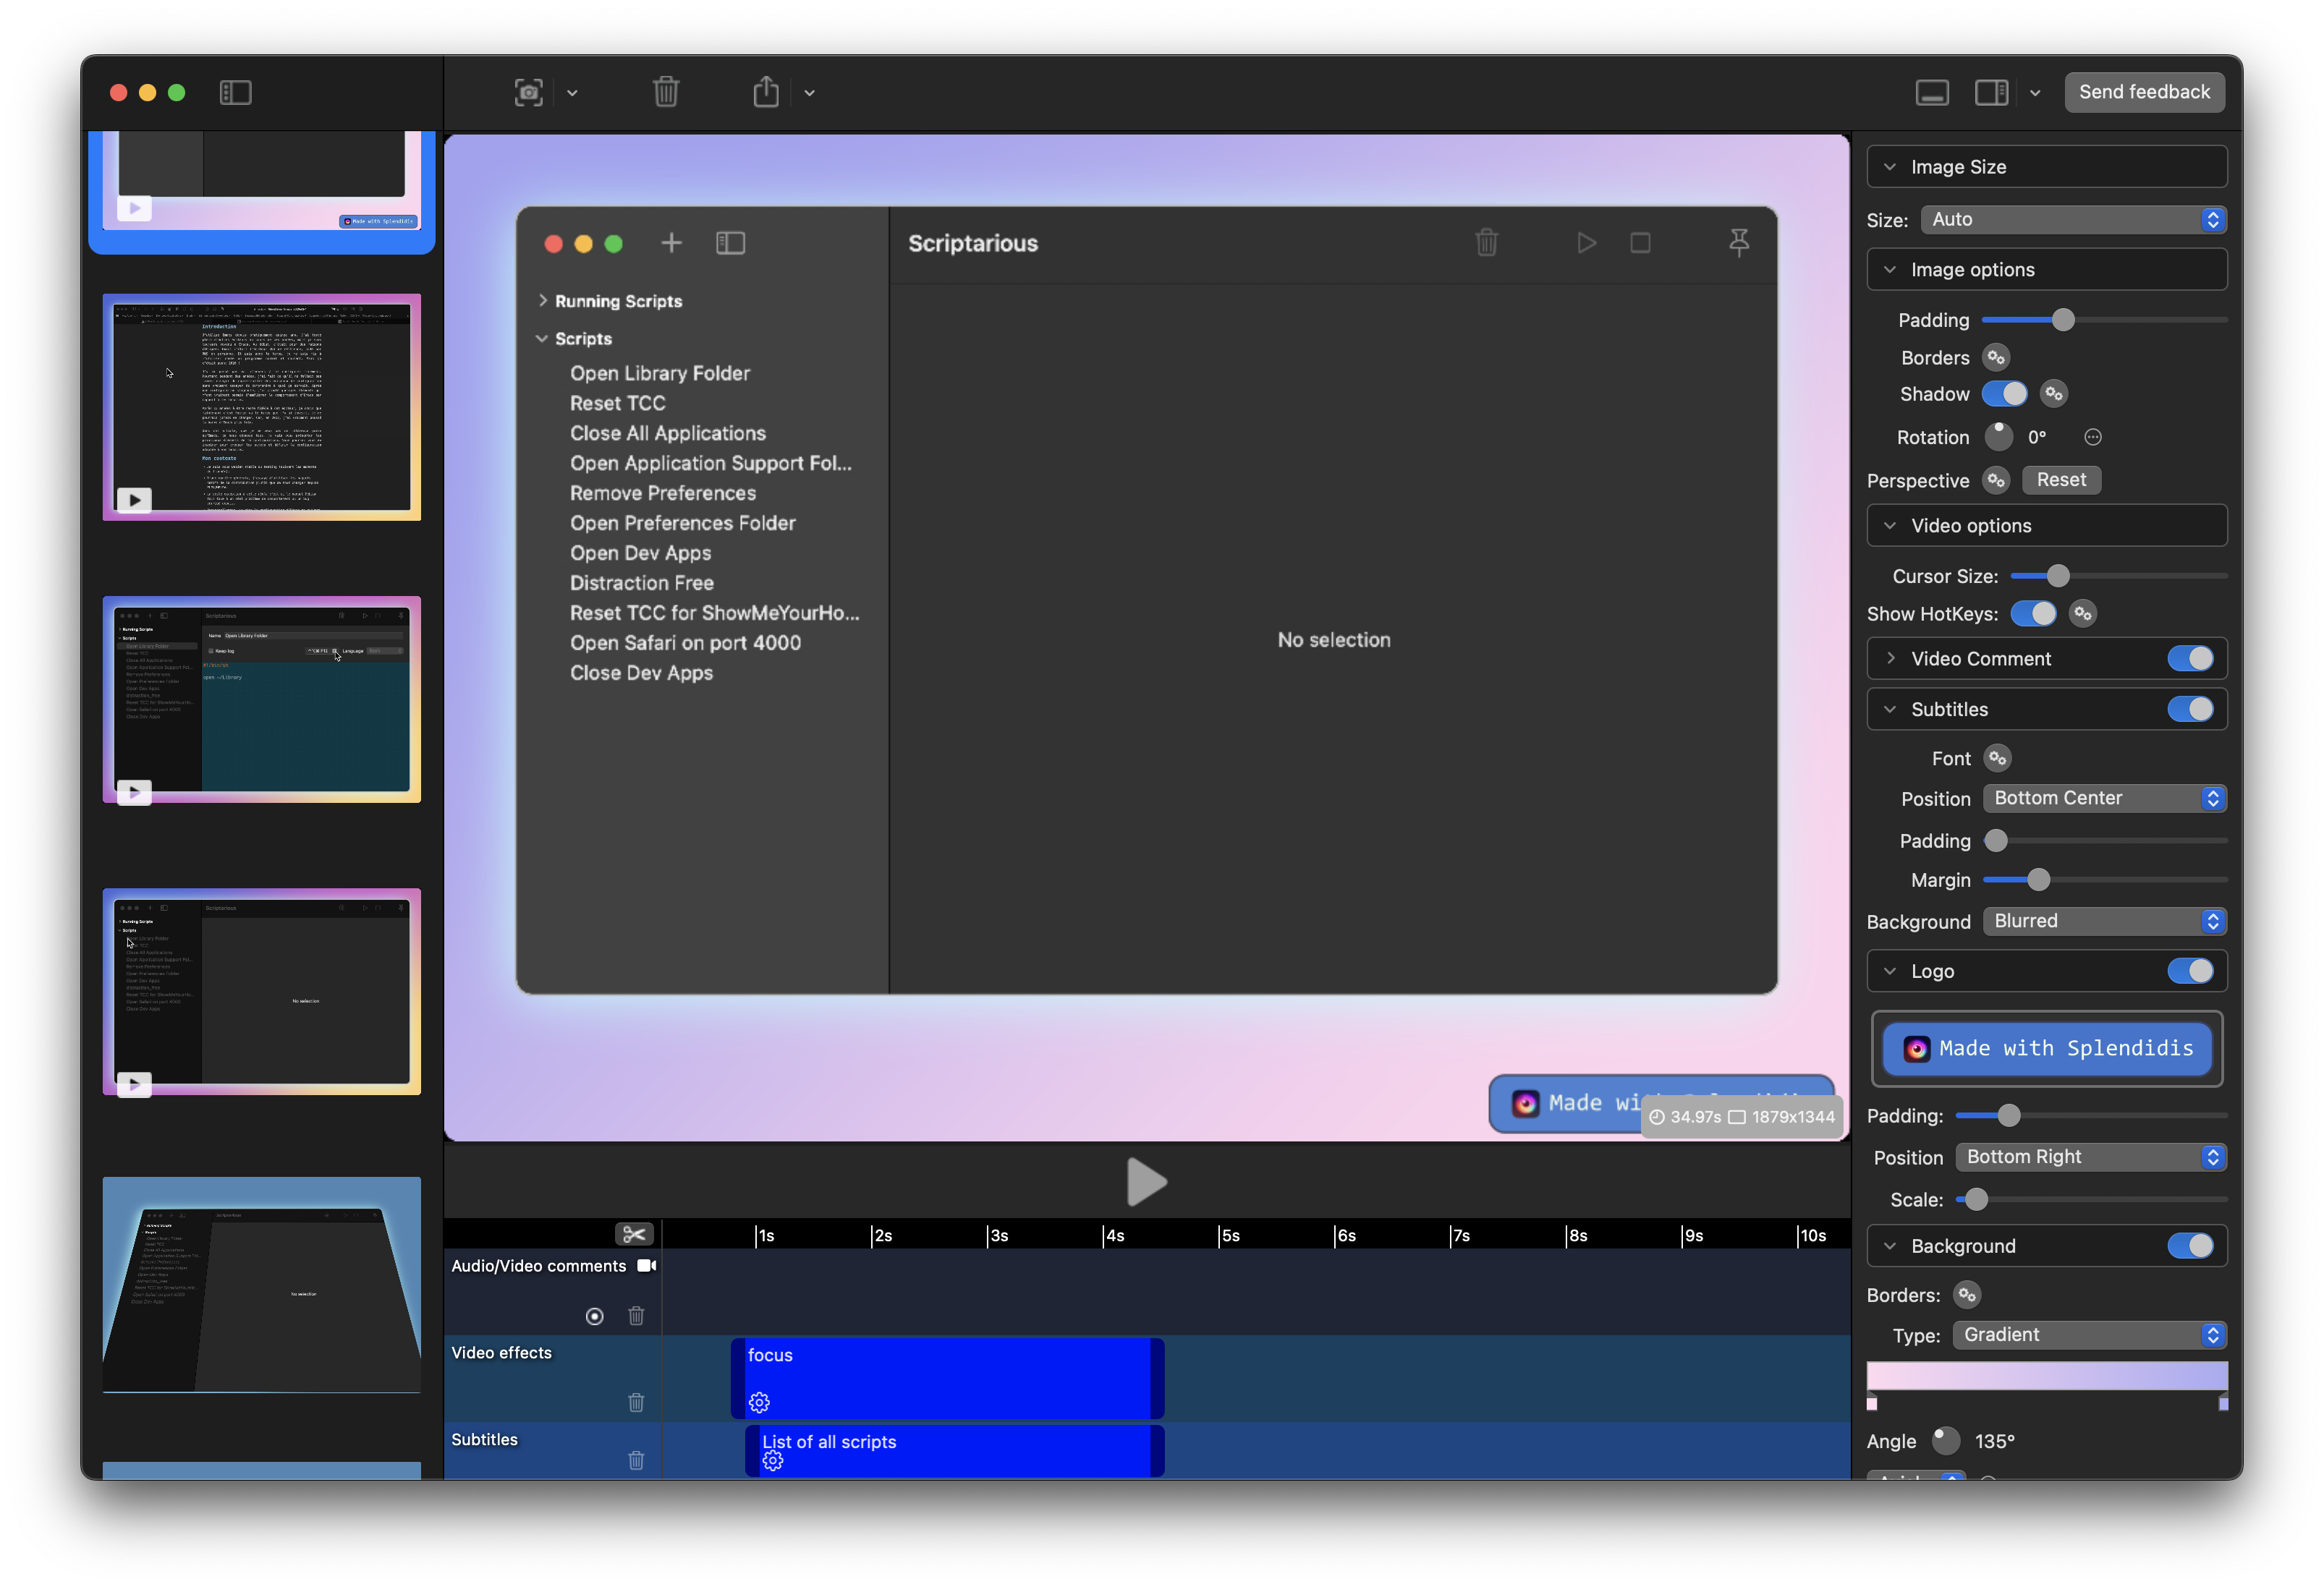Toggle the left sidebar panel icon

(235, 93)
